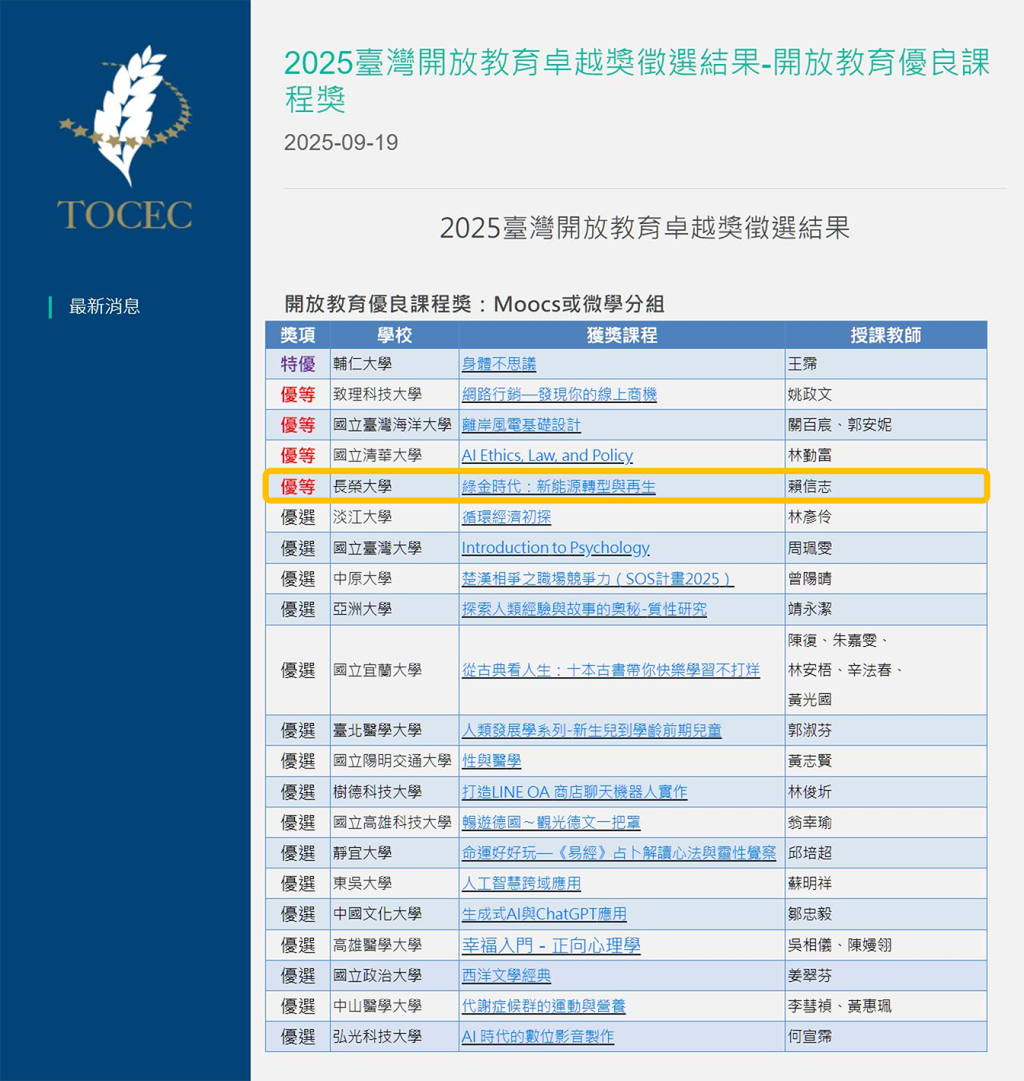1024x1081 pixels.
Task: Click the 性與醫學 course link
Action: click(x=491, y=761)
